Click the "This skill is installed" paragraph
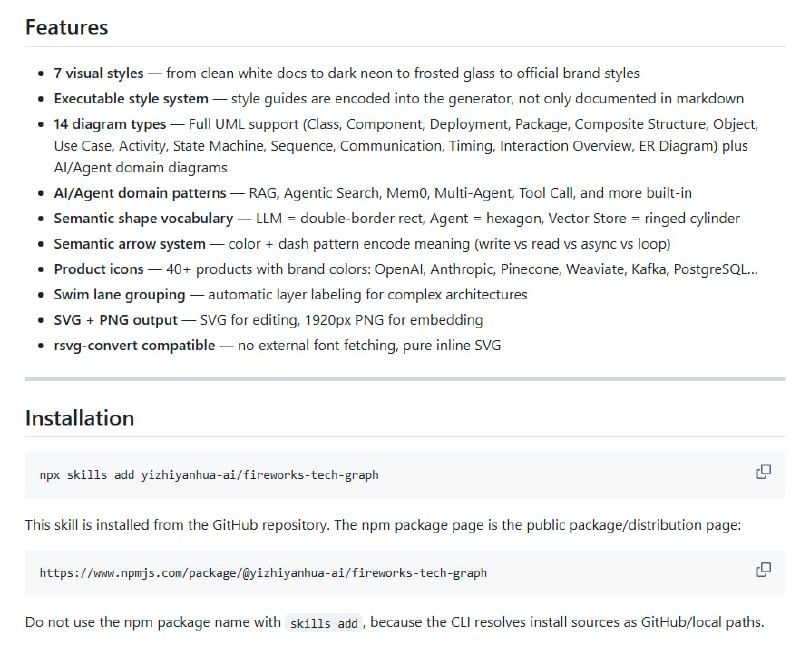 (382, 524)
